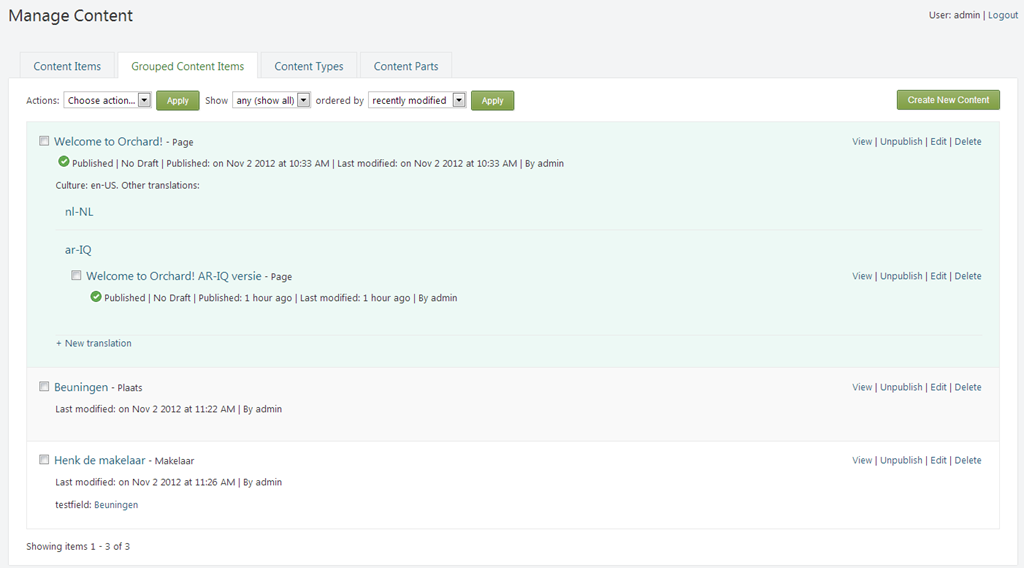Log out via the Logout link

click(x=1002, y=16)
